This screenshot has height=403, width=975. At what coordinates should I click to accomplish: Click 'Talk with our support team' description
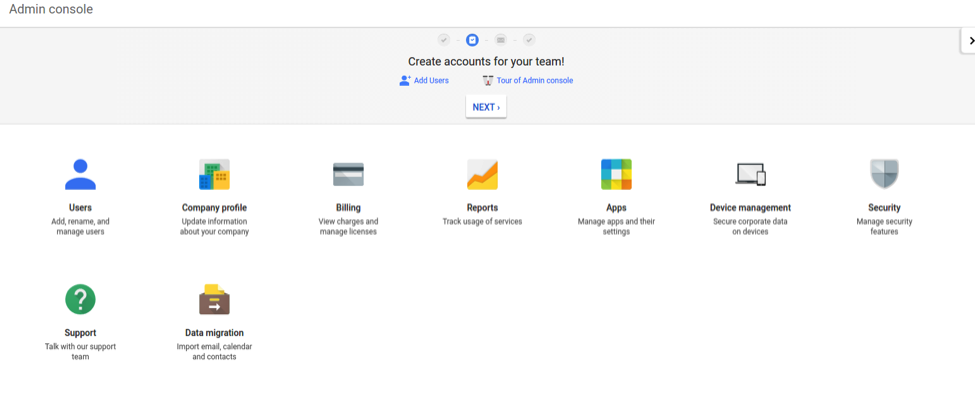80,351
